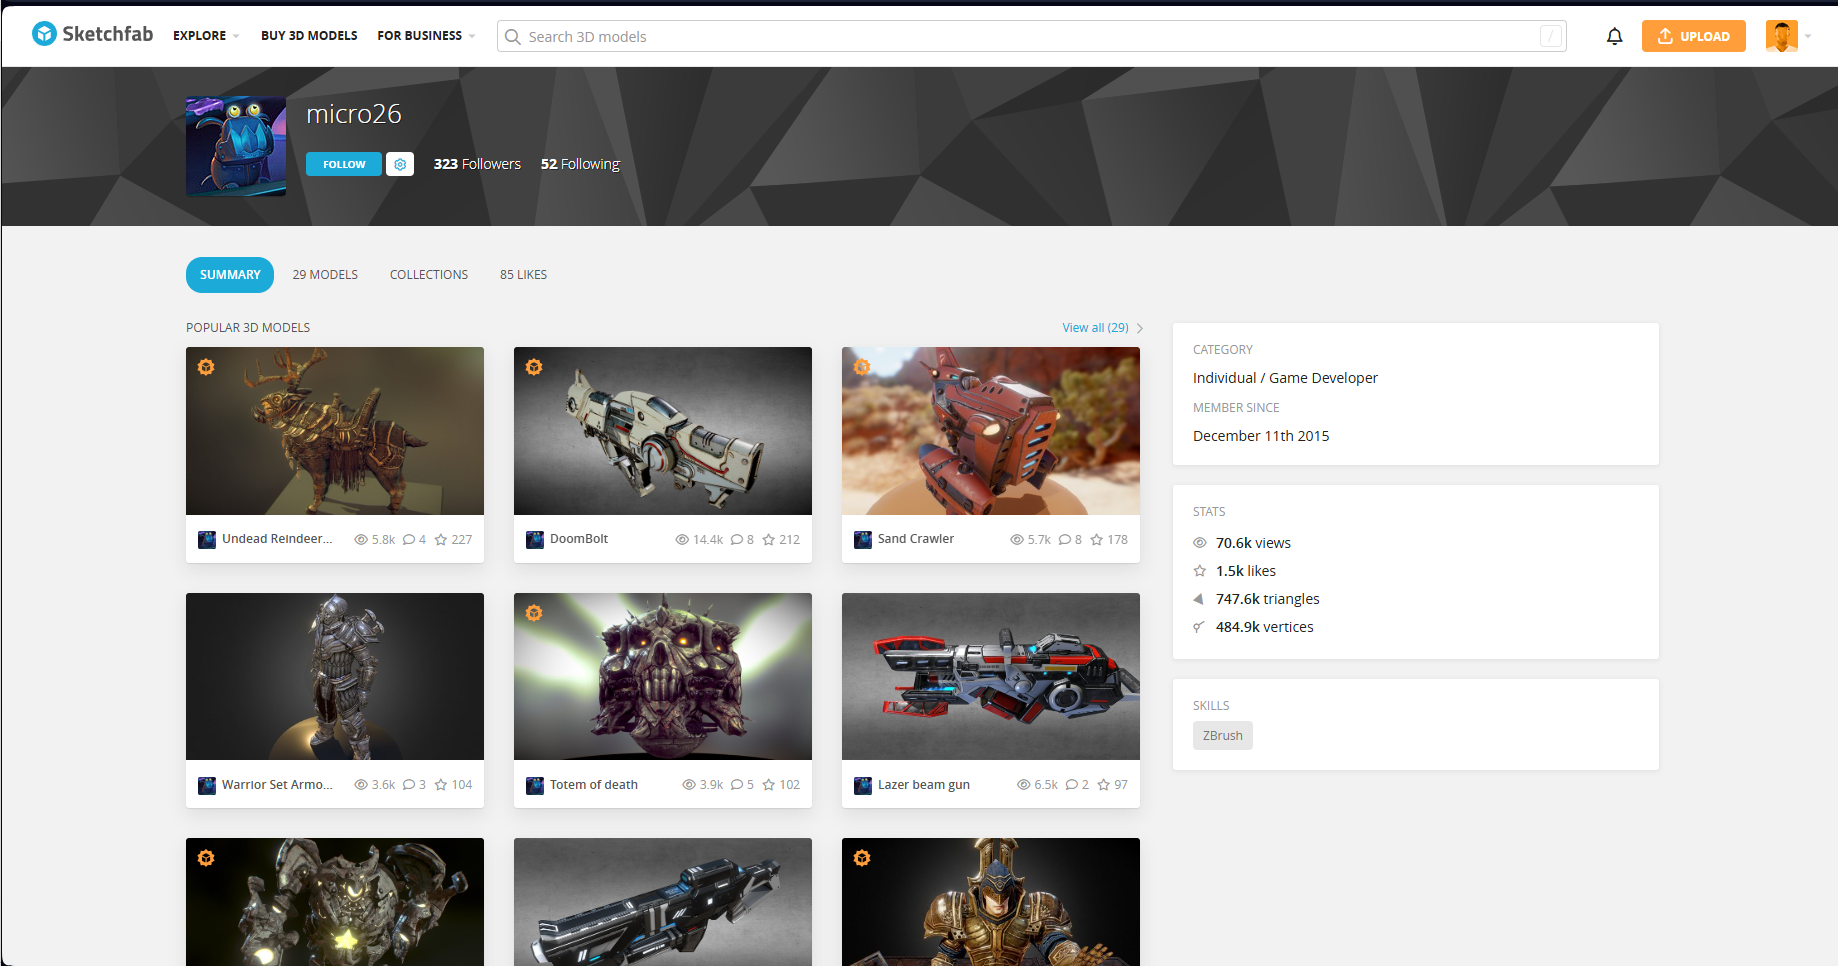Click the comments icon on DoomBolt
This screenshot has width=1838, height=966.
(737, 540)
